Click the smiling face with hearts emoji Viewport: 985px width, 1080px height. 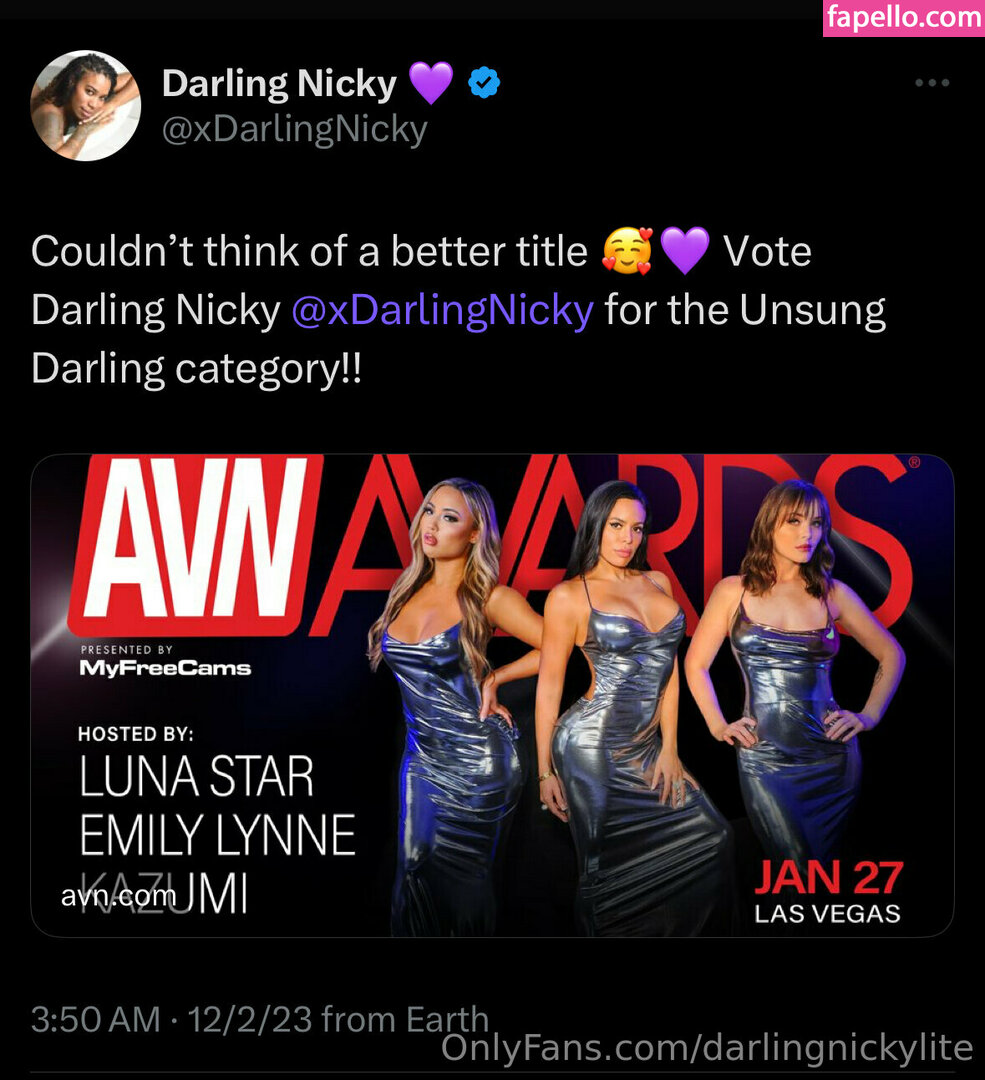coord(627,251)
